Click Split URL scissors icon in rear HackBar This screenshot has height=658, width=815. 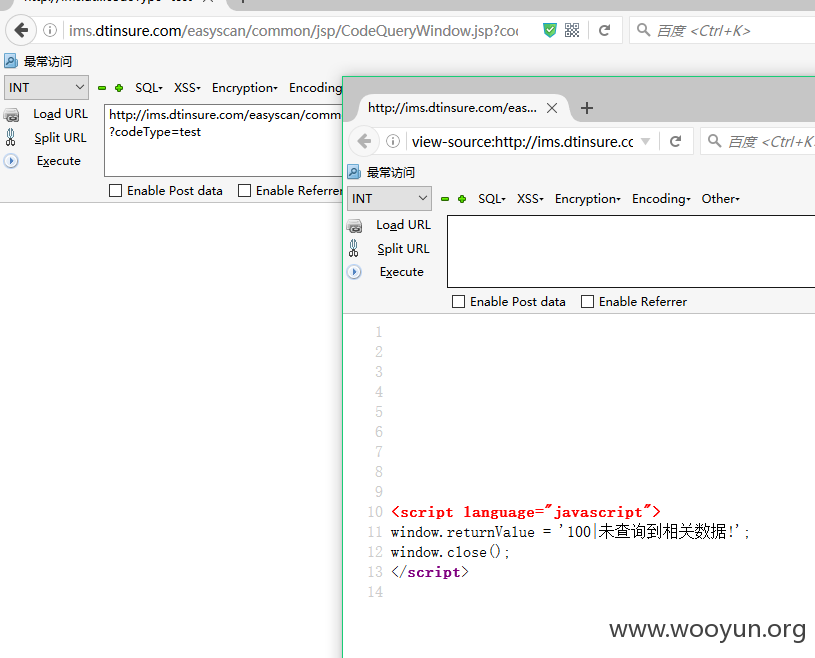coord(10,137)
